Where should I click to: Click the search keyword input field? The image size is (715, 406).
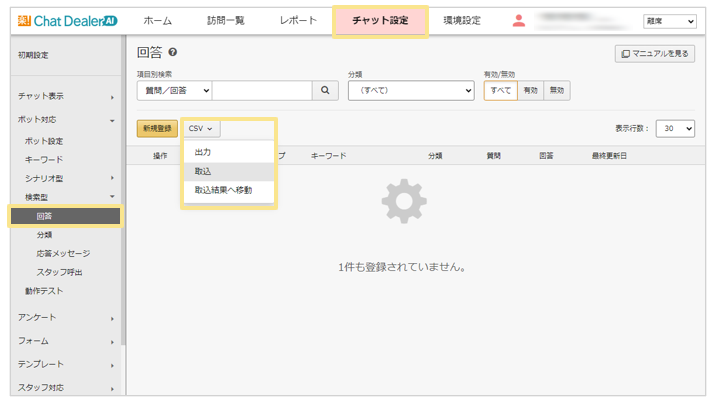coord(261,91)
